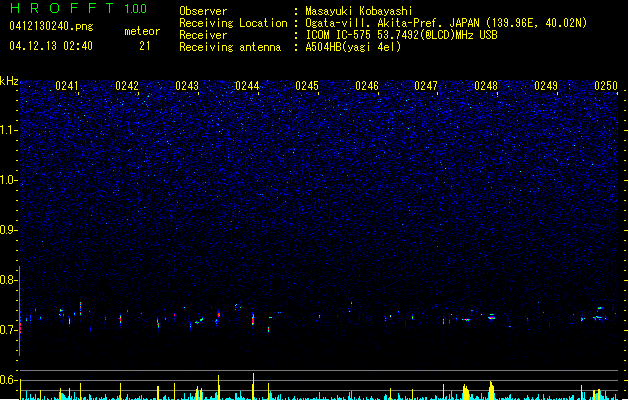Click the 0246 time marker

[x=367, y=86]
